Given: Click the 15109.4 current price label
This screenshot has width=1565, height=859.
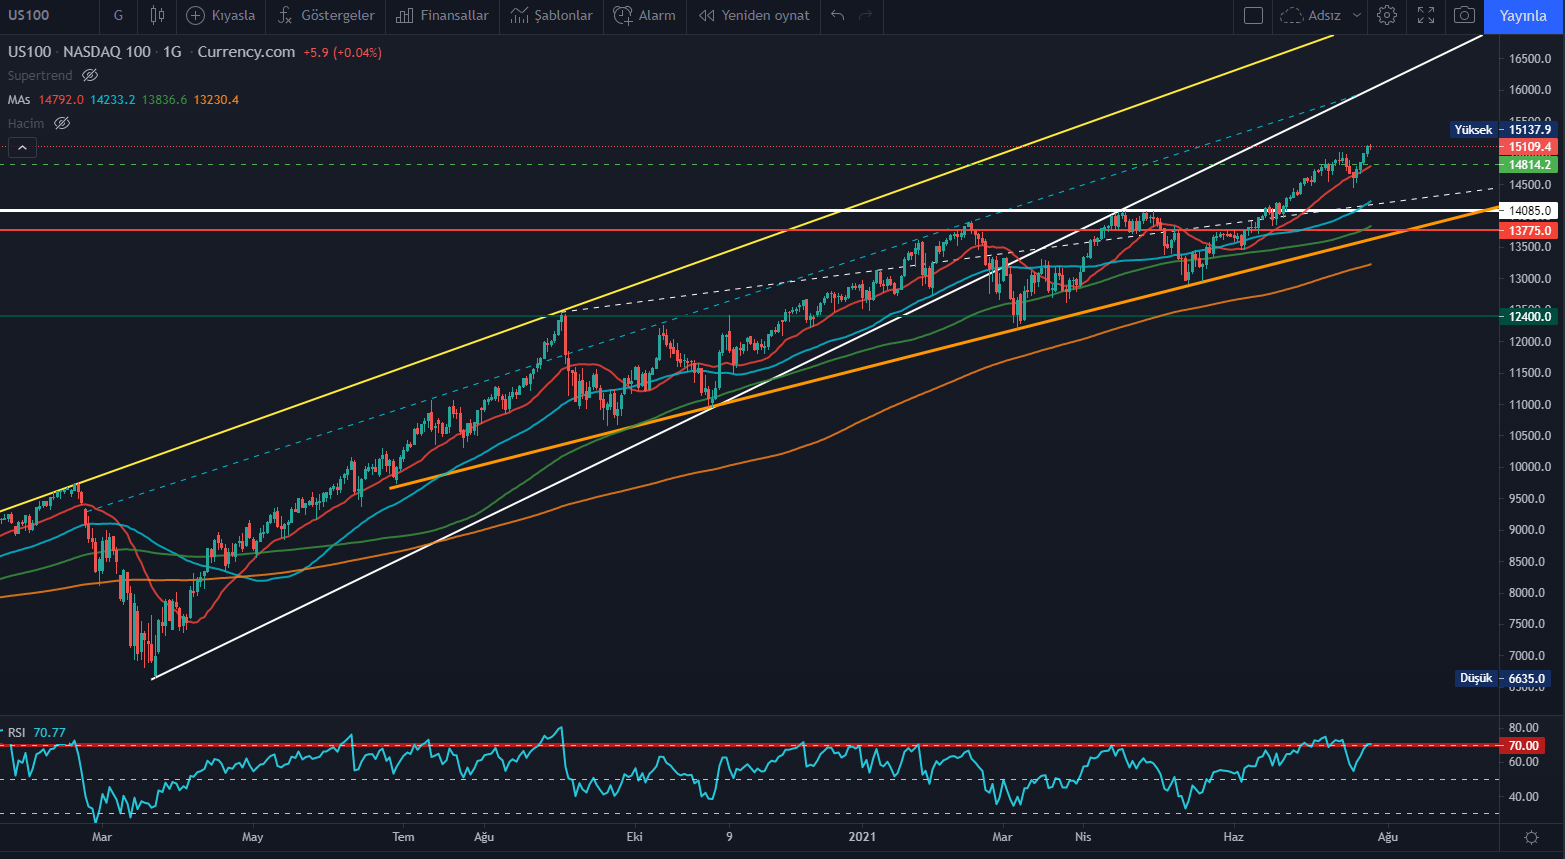Looking at the screenshot, I should (1530, 147).
